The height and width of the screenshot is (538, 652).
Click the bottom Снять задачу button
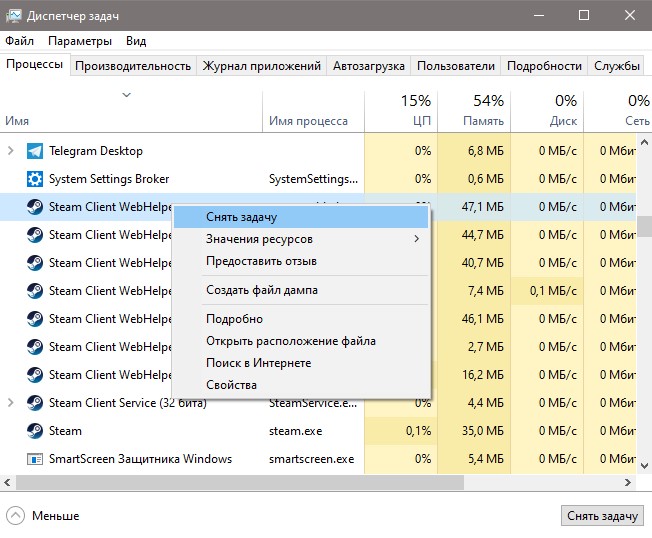coord(602,516)
